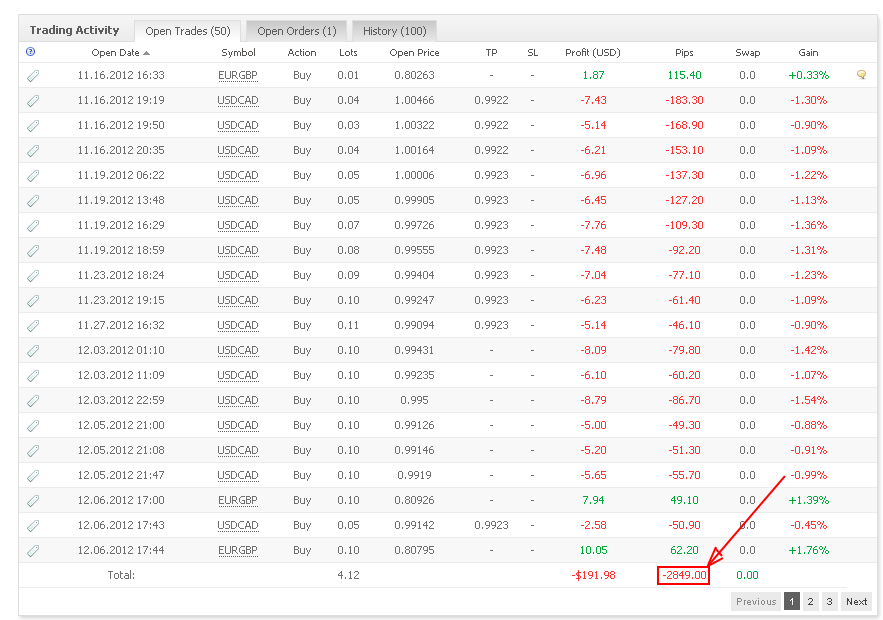883x620 pixels.
Task: Switch to the Open Trades (50) tab
Action: pos(188,31)
